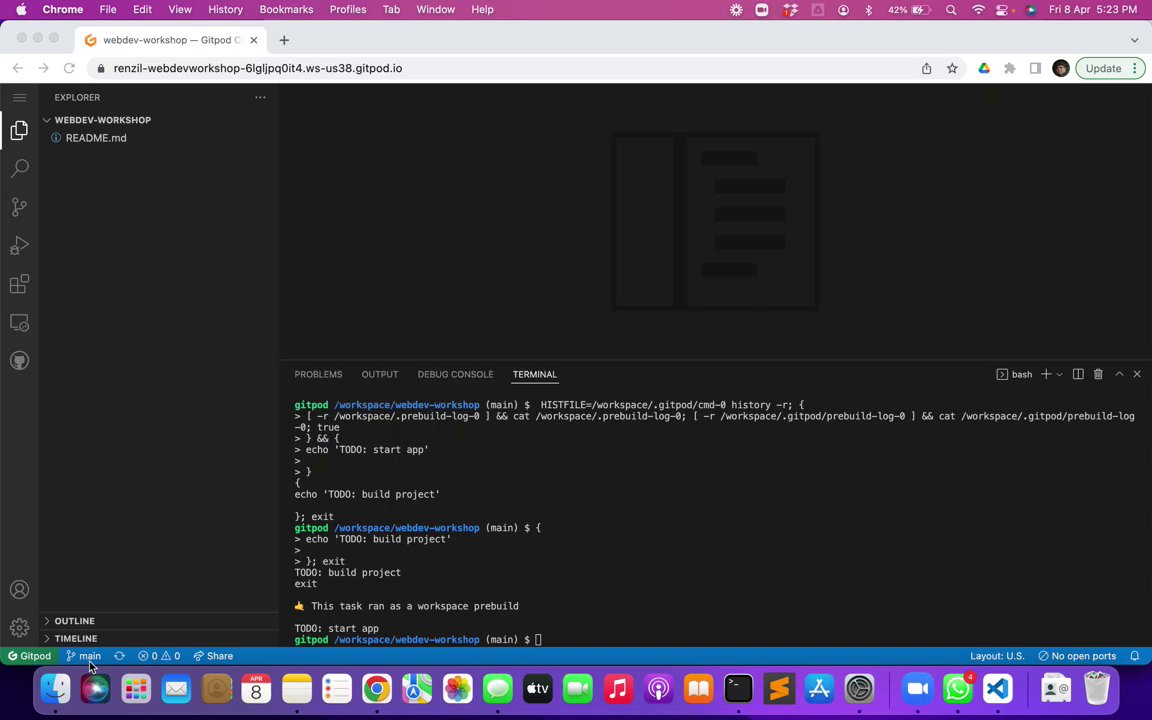
Task: Open notifications bell in status bar
Action: [x=1134, y=656]
